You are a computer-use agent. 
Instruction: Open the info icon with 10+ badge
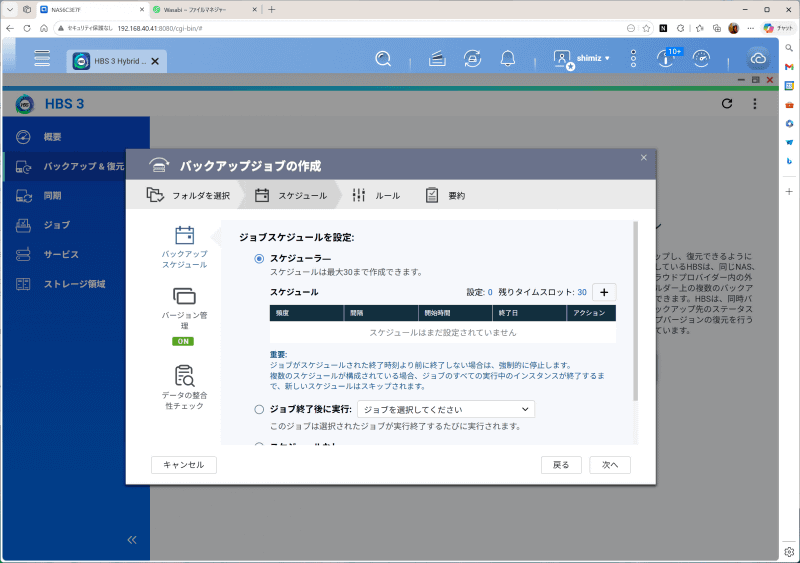click(x=666, y=58)
